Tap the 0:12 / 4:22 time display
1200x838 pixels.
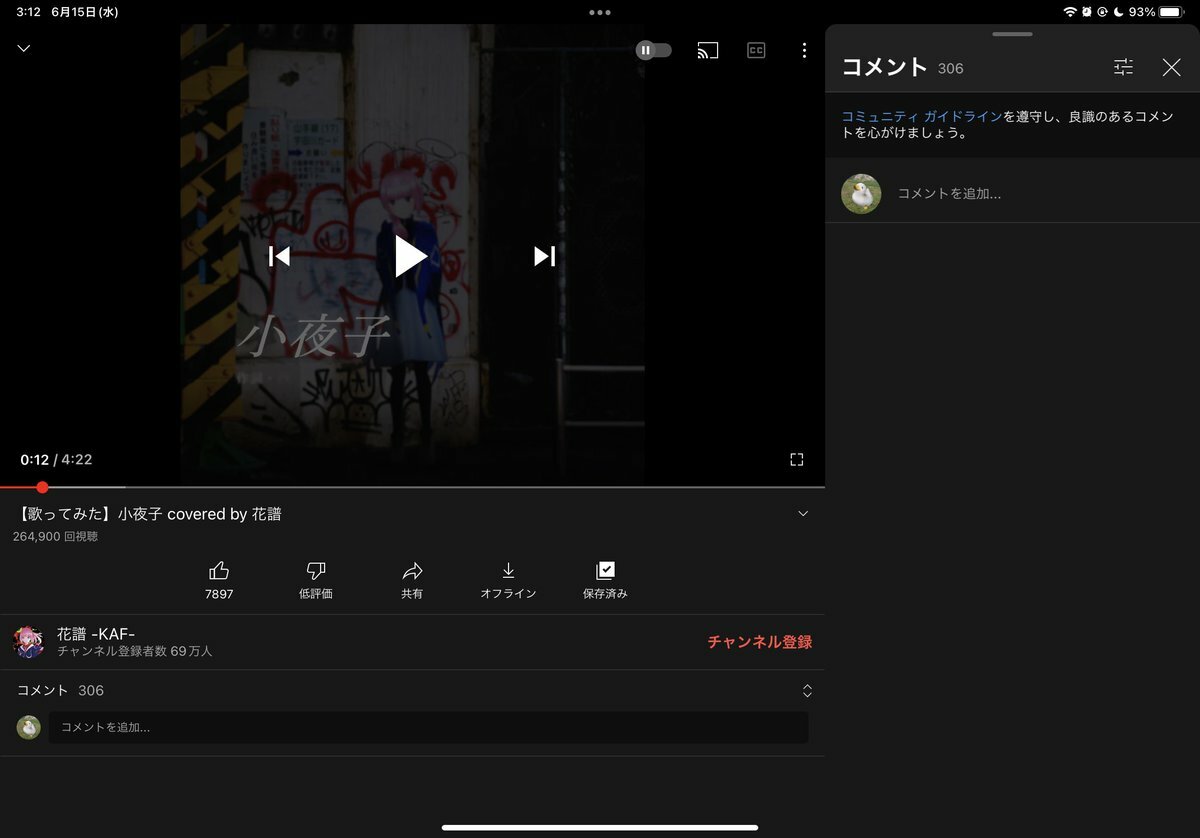tap(56, 459)
